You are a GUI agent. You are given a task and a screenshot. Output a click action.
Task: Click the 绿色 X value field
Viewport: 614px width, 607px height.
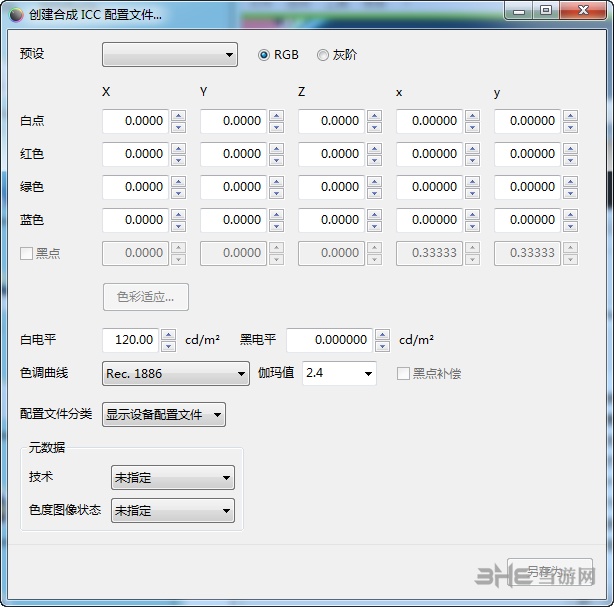point(135,187)
